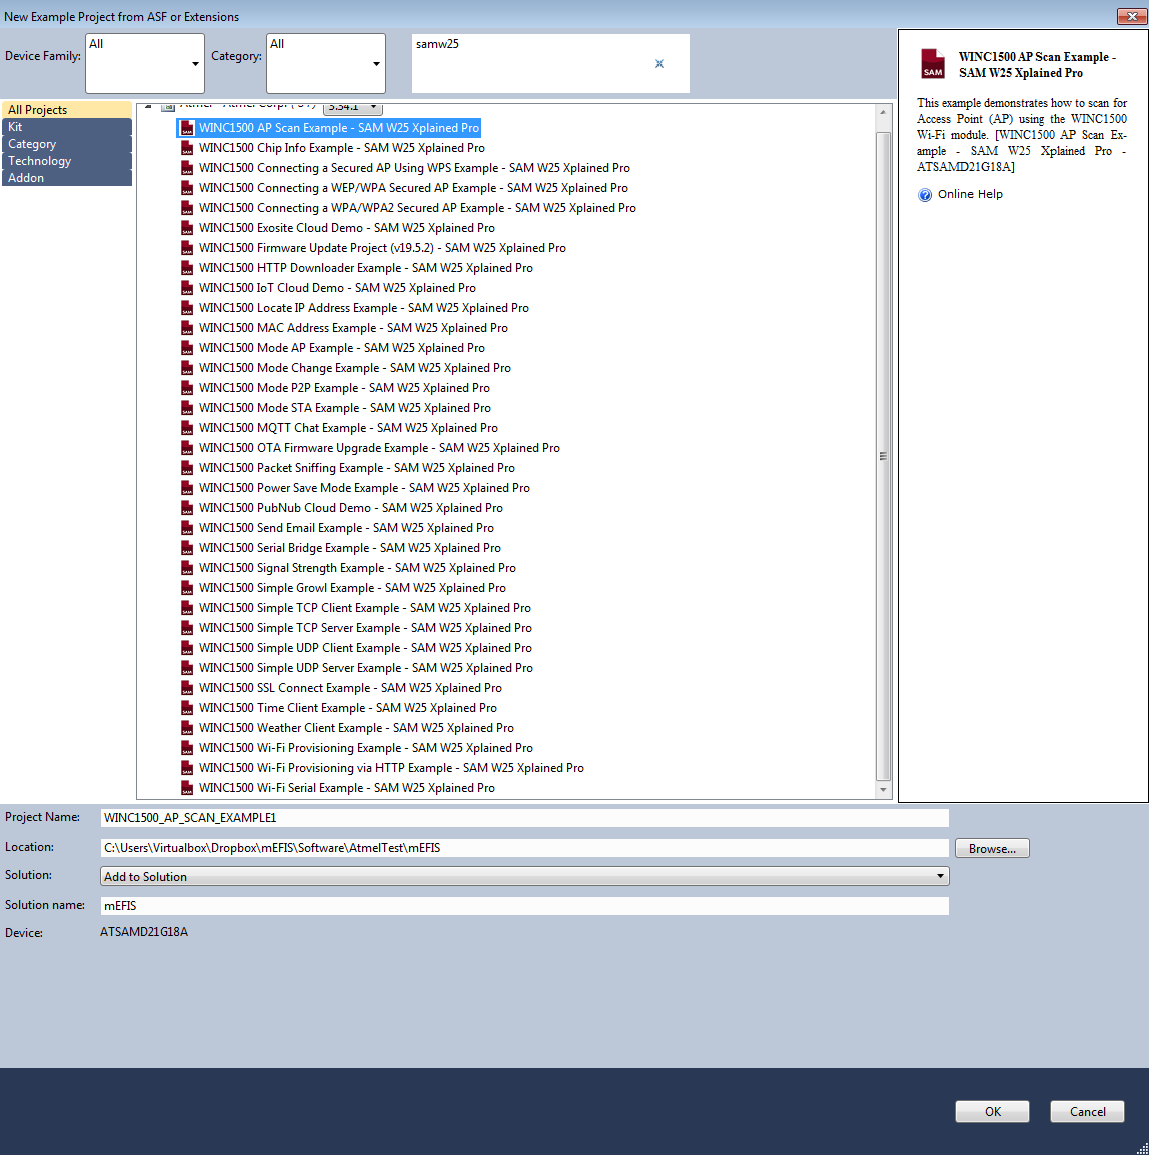Select WINC1500 Connecting a Secured AP Using WPS Example

(x=414, y=168)
